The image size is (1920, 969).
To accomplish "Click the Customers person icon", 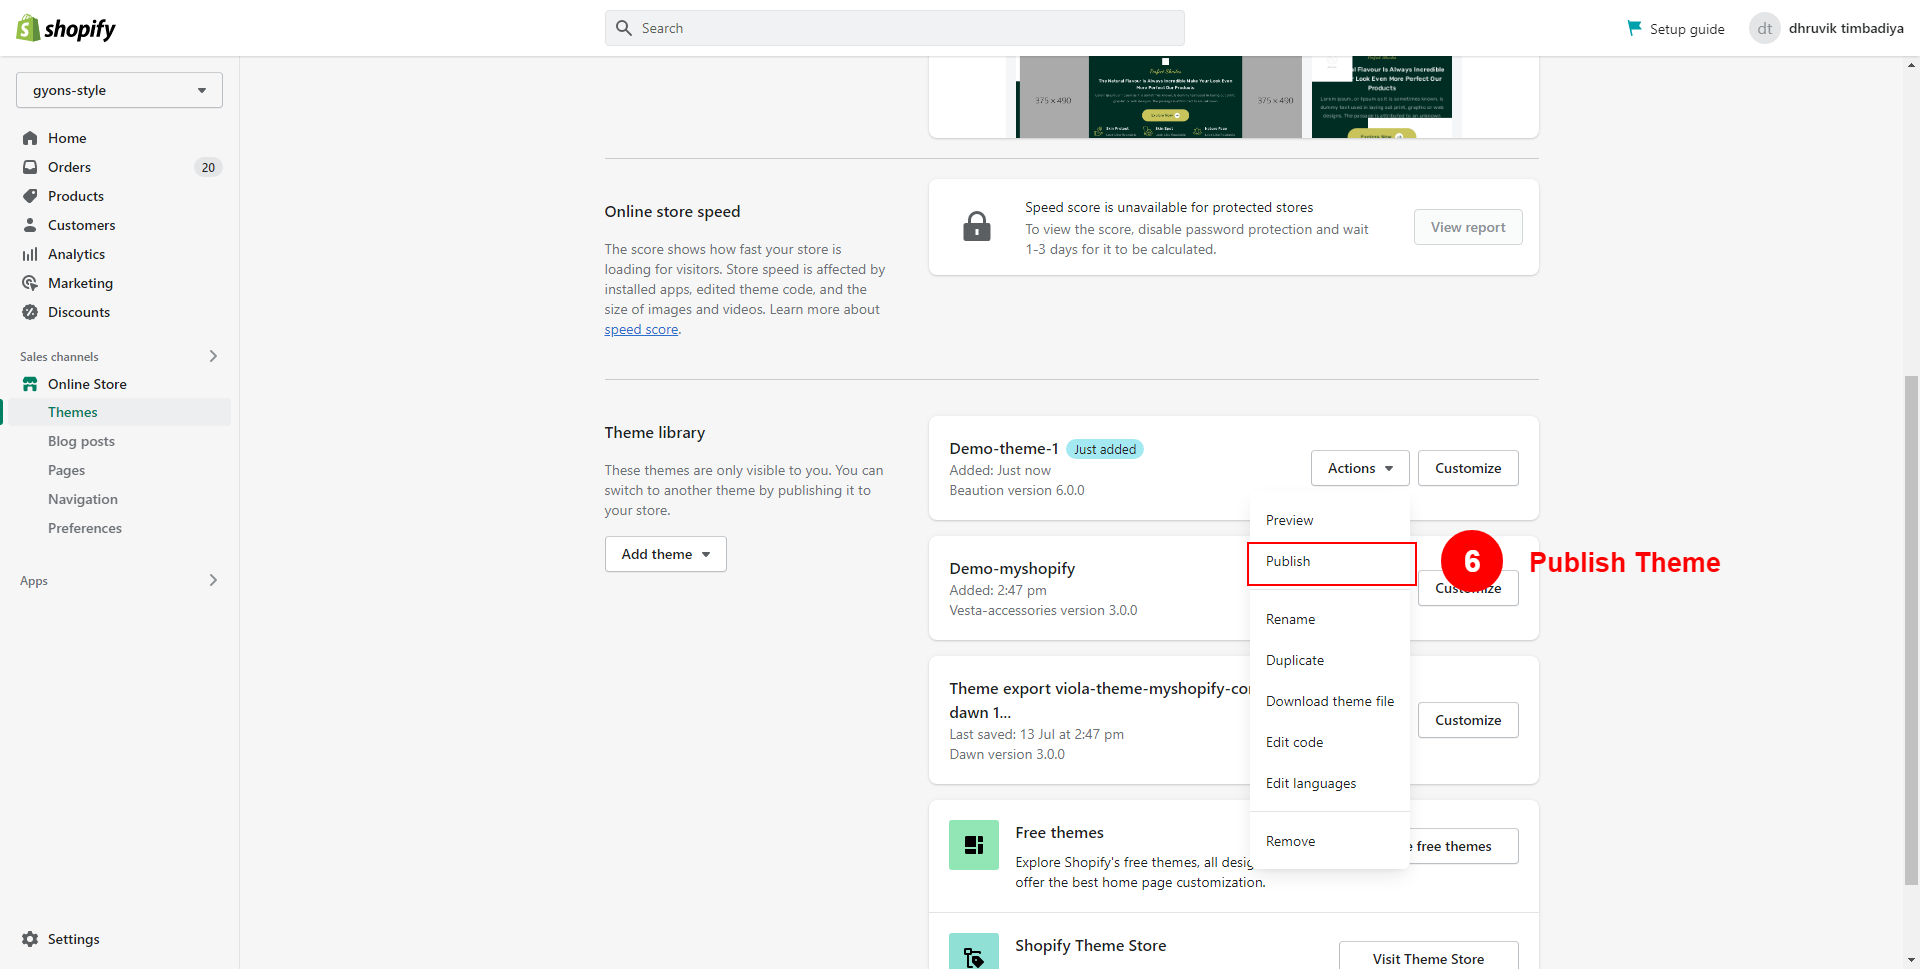I will [x=30, y=225].
